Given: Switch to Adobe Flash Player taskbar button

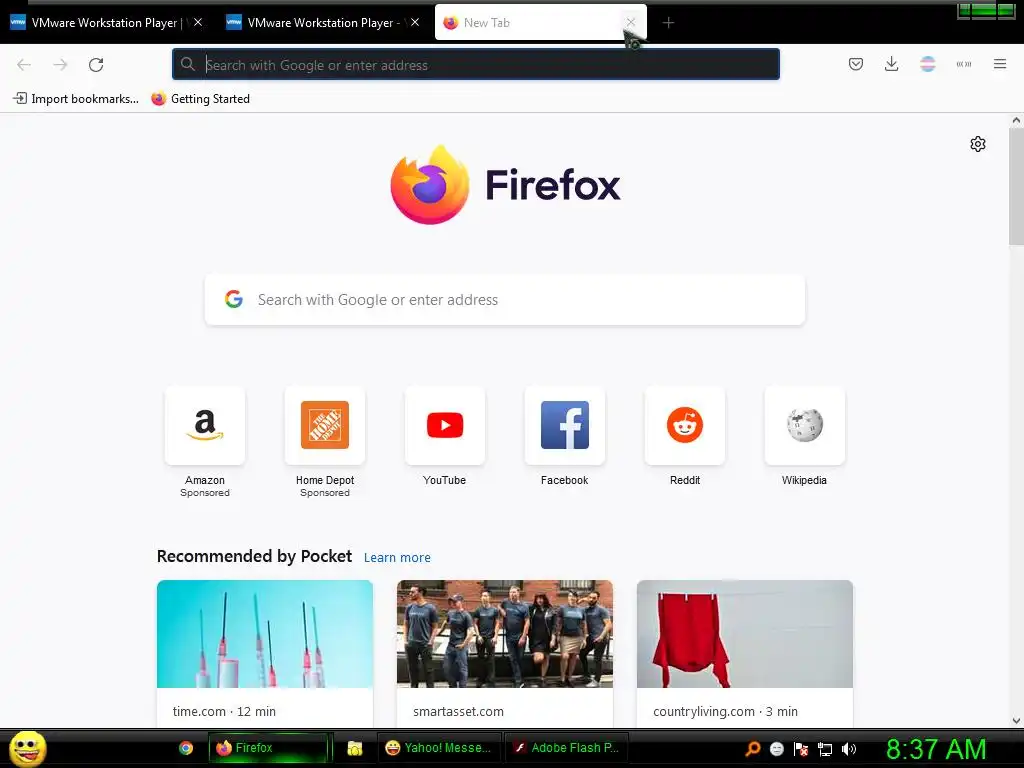Looking at the screenshot, I should pos(566,748).
